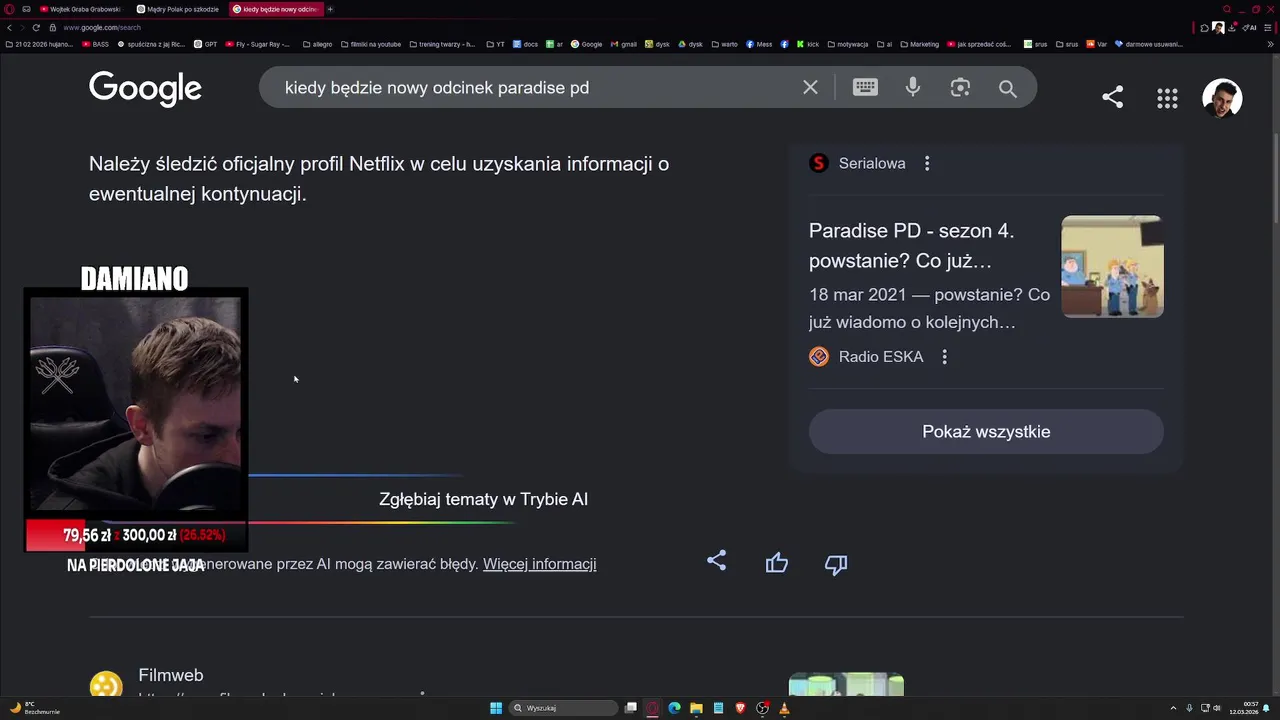Open the allegro bookmarks folder

(x=318, y=44)
